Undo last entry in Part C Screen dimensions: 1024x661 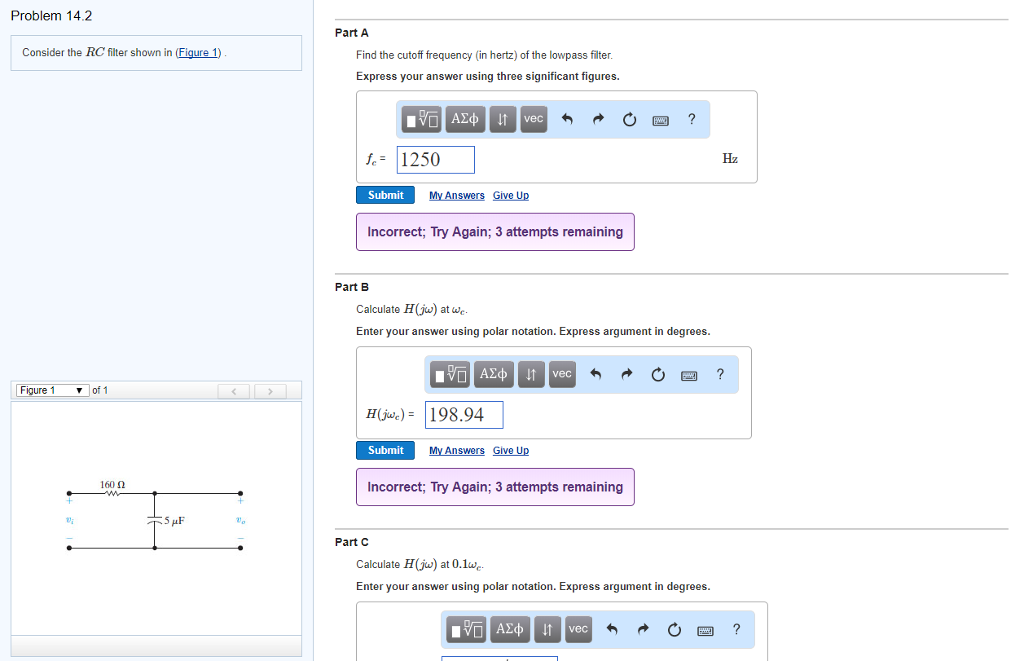(x=612, y=630)
